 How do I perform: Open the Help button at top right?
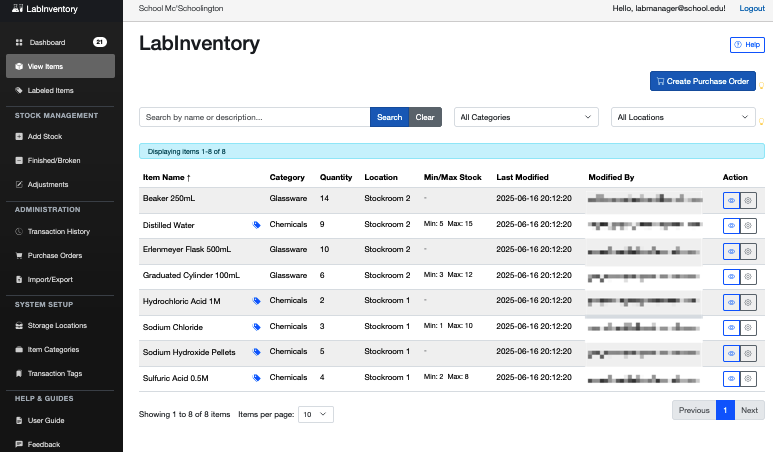(x=747, y=45)
